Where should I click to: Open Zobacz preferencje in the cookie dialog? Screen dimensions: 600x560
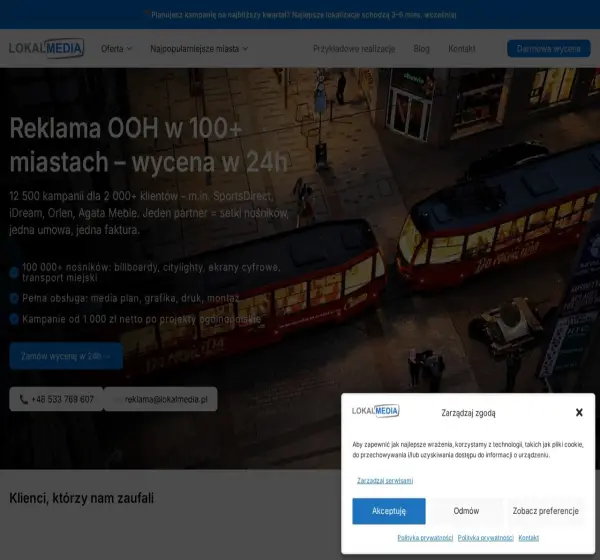pos(546,511)
